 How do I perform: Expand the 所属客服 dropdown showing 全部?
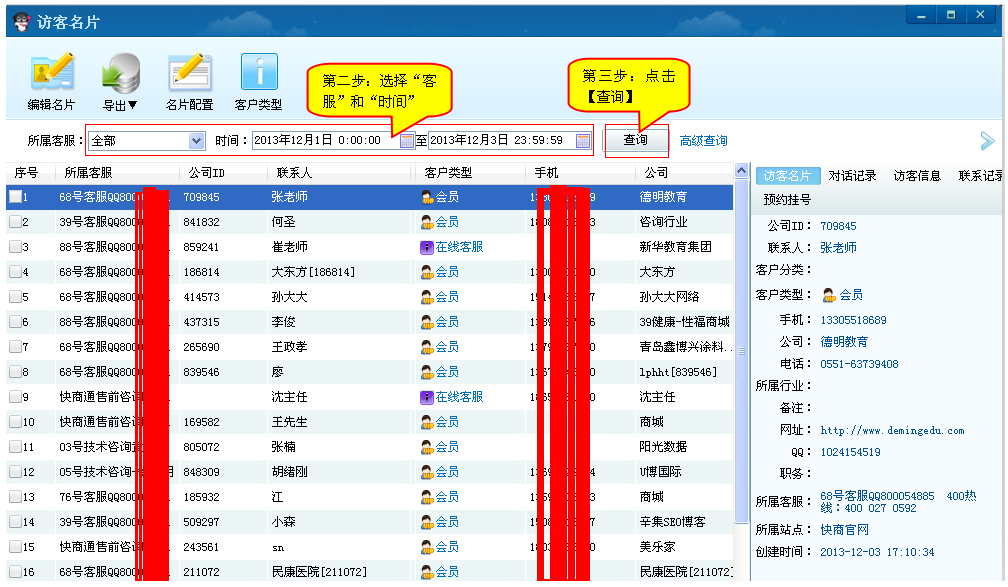(x=196, y=141)
